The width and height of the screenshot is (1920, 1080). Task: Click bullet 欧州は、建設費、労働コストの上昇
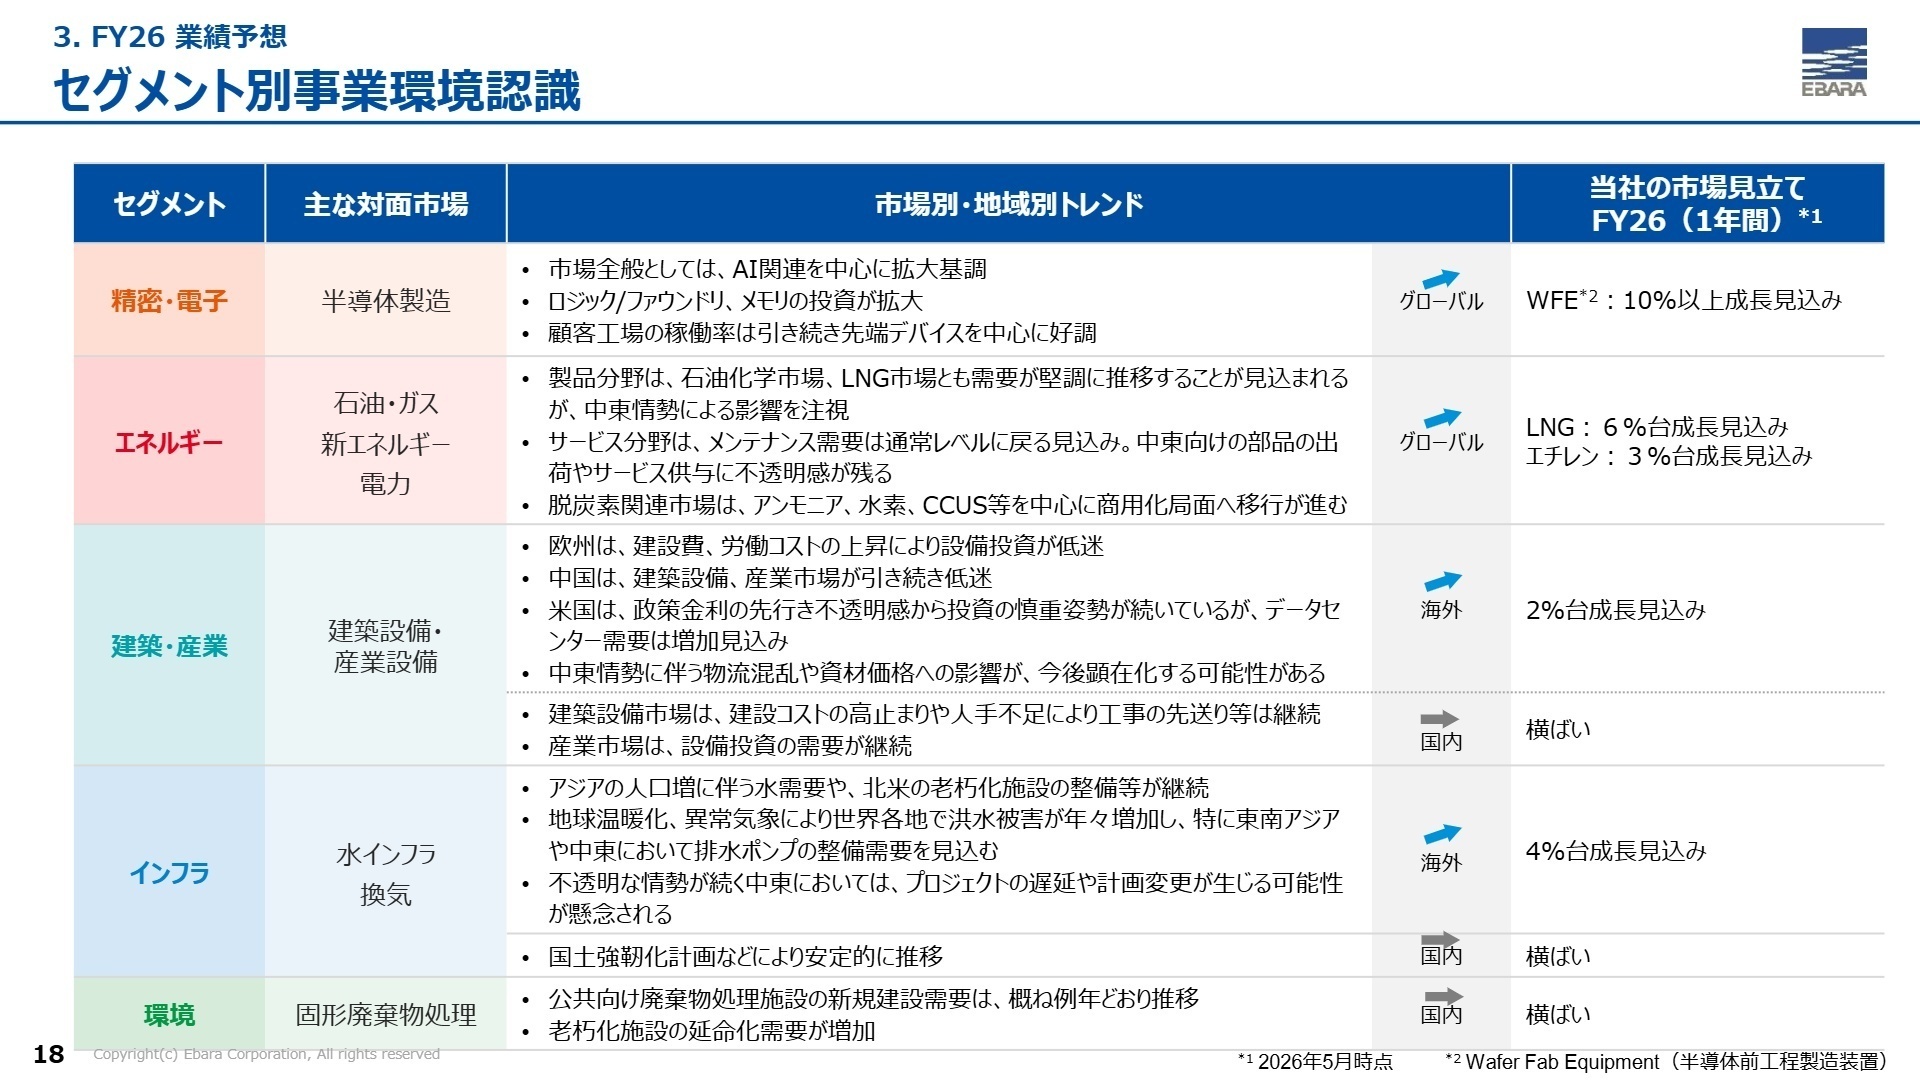pos(826,546)
